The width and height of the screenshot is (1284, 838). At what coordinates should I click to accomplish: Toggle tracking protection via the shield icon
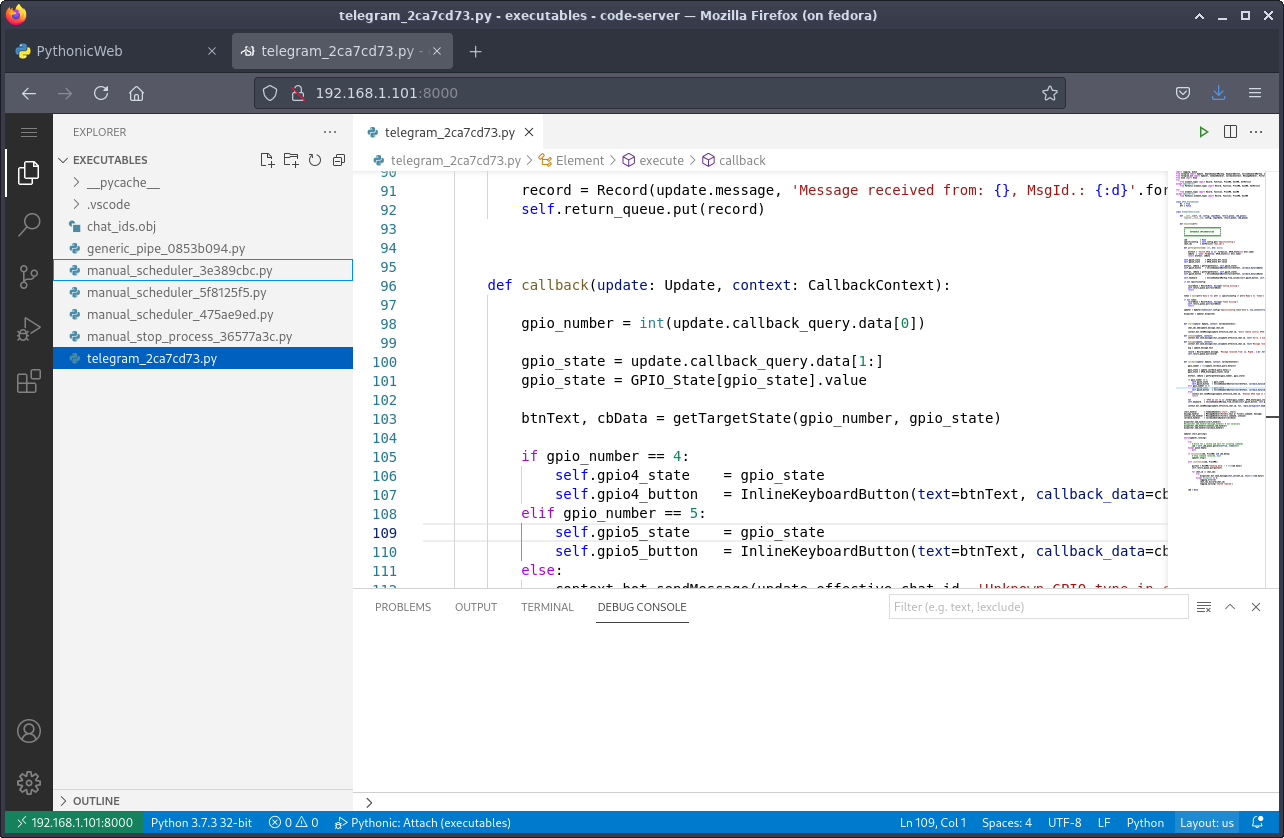pyautogui.click(x=270, y=92)
